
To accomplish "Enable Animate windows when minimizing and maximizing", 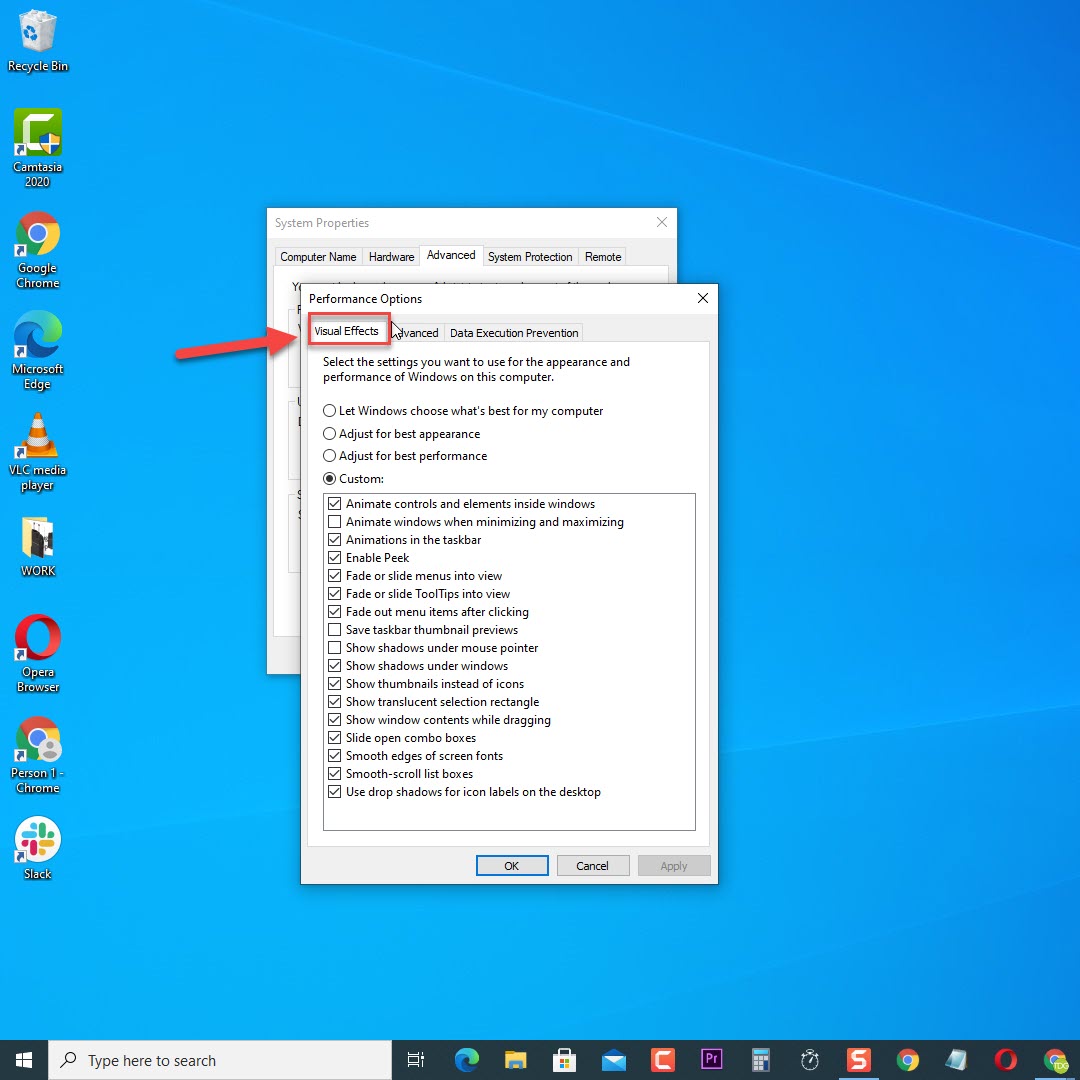I will pyautogui.click(x=334, y=522).
